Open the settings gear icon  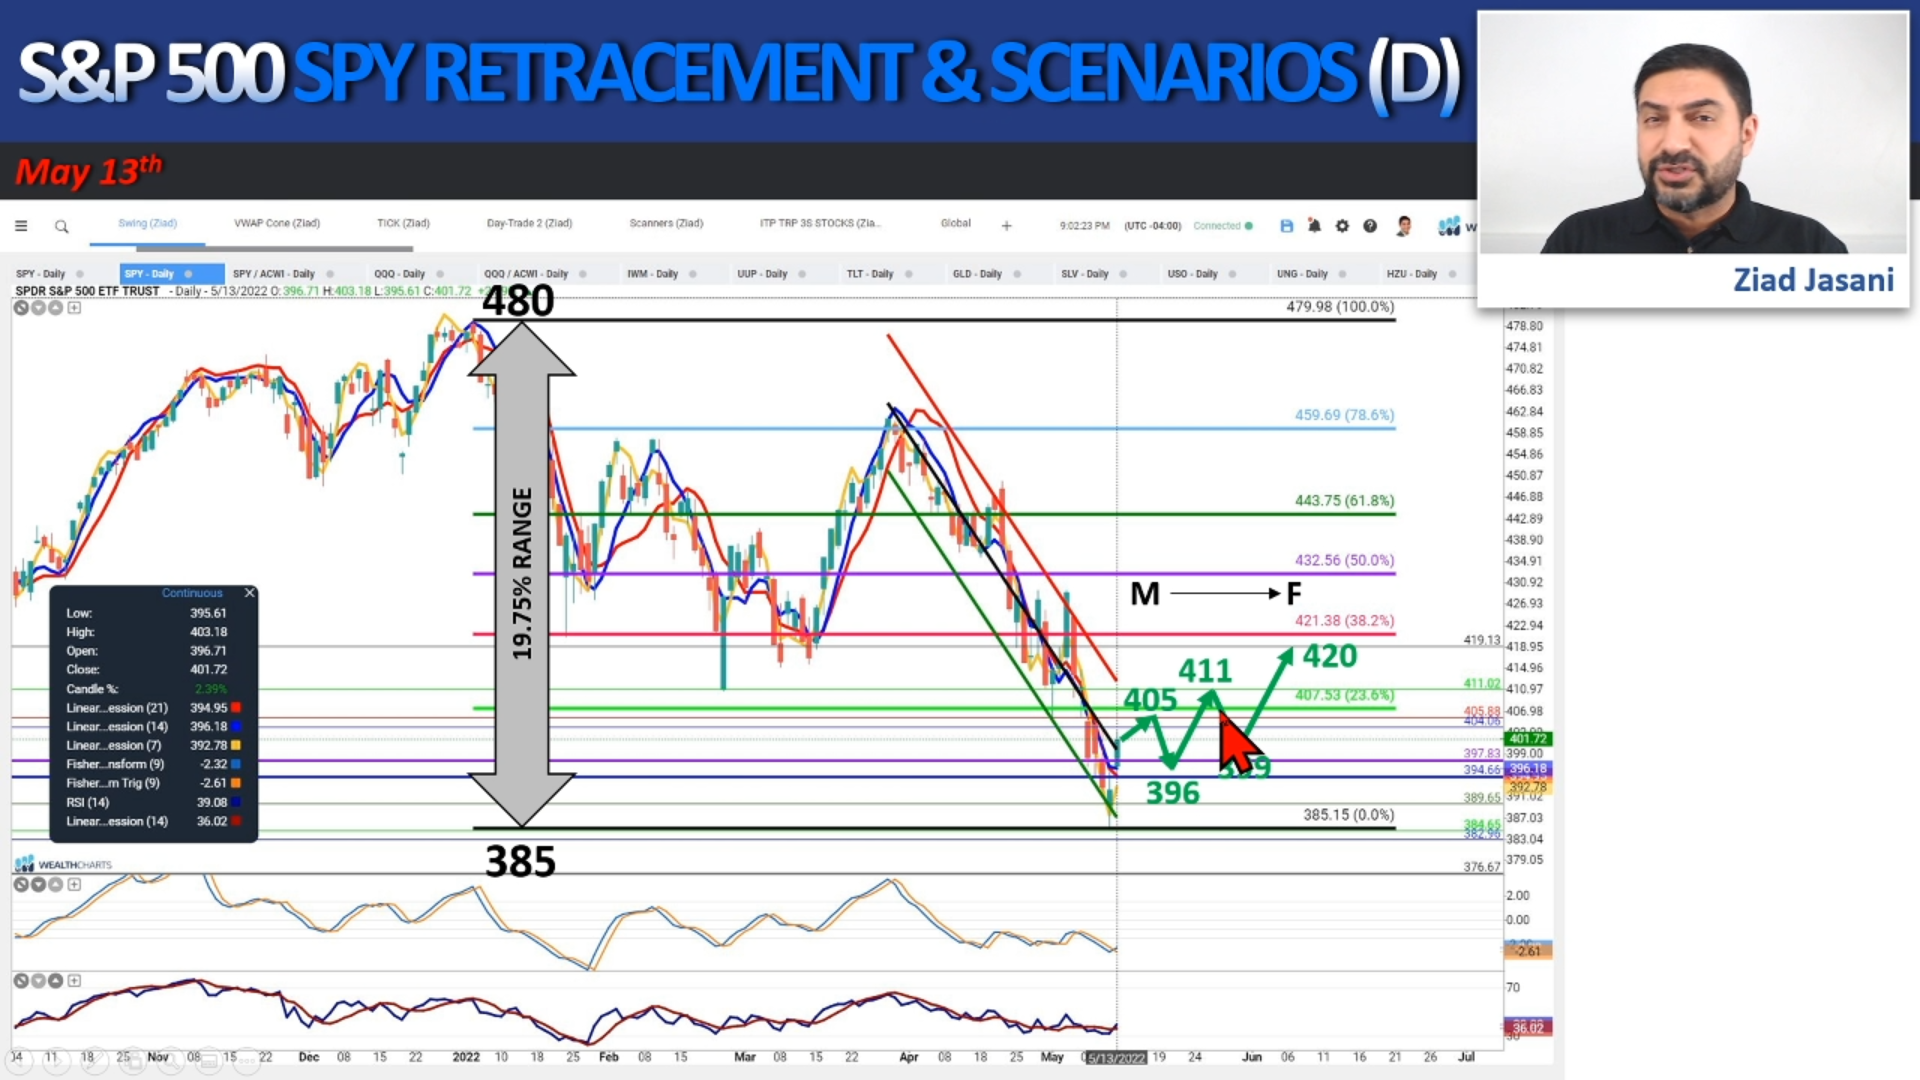coord(1342,226)
